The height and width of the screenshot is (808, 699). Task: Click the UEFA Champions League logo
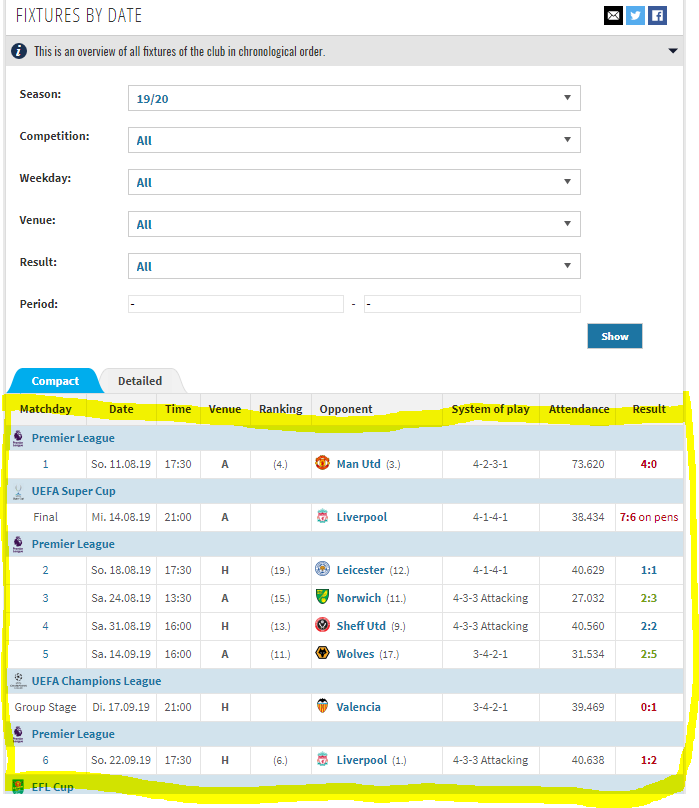coord(18,681)
